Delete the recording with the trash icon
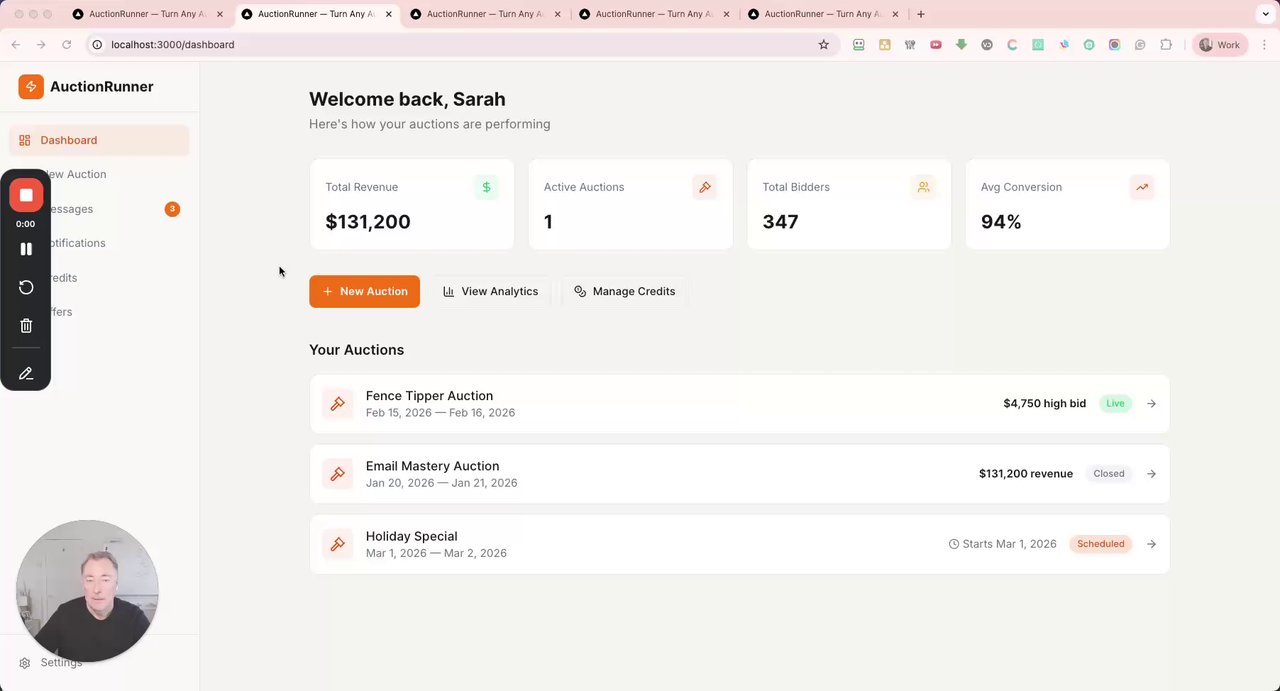The height and width of the screenshot is (691, 1280). pos(26,325)
